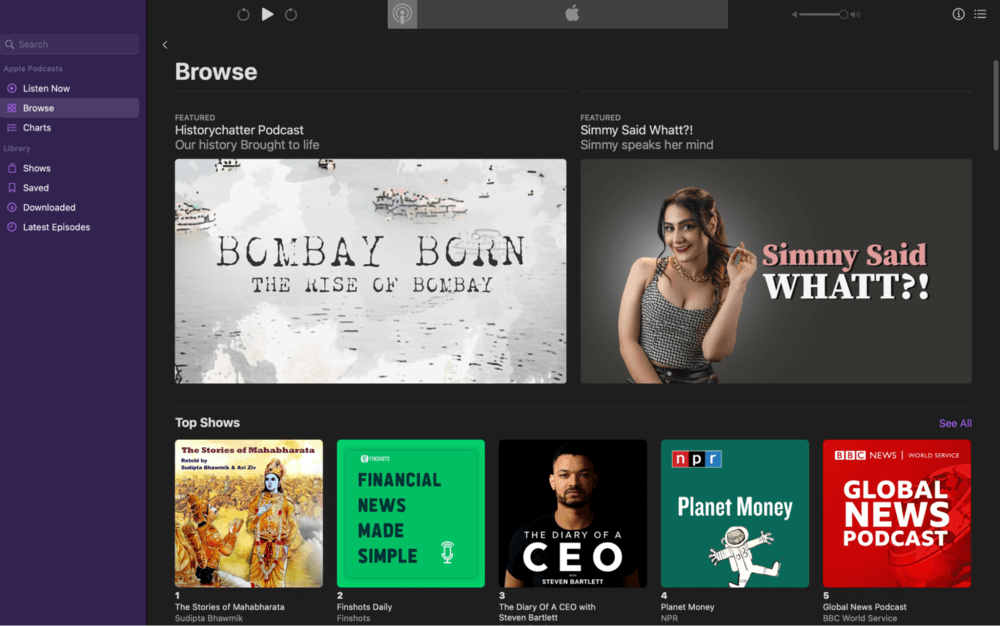This screenshot has width=1000, height=626.
Task: Open Financial News Made Simple artwork
Action: (x=411, y=513)
